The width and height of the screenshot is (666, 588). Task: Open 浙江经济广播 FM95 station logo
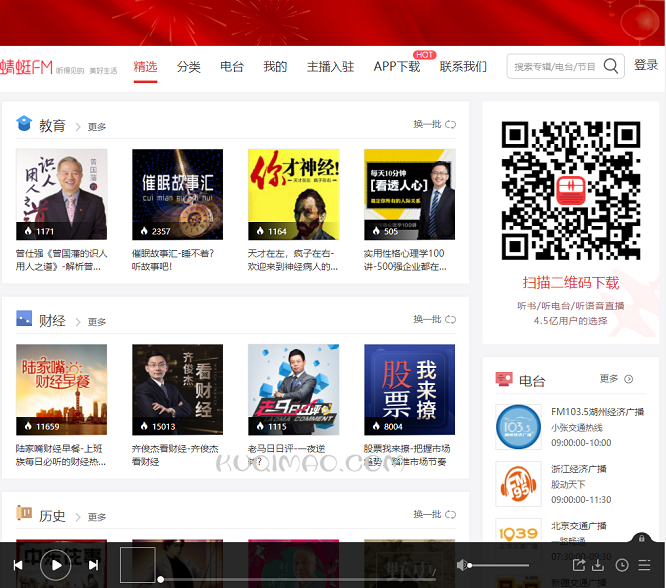click(518, 483)
